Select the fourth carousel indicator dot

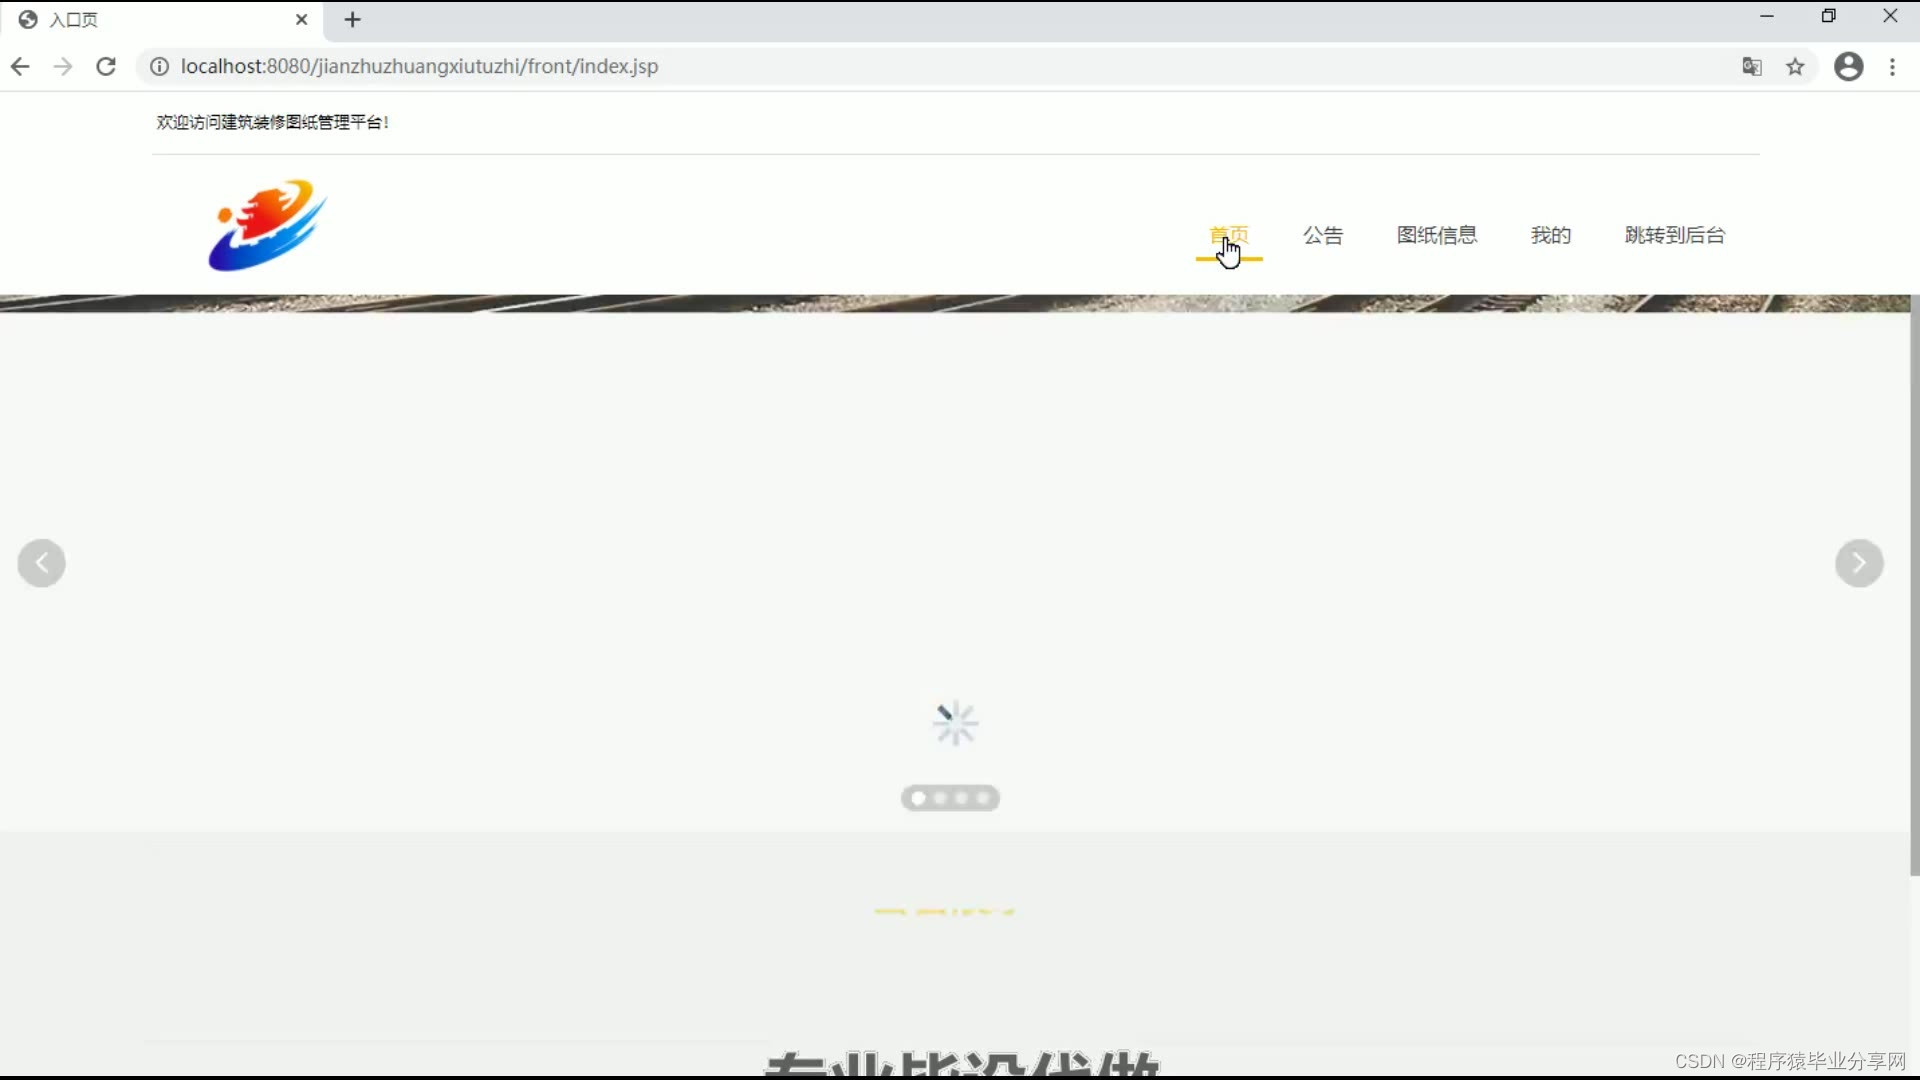(x=984, y=798)
